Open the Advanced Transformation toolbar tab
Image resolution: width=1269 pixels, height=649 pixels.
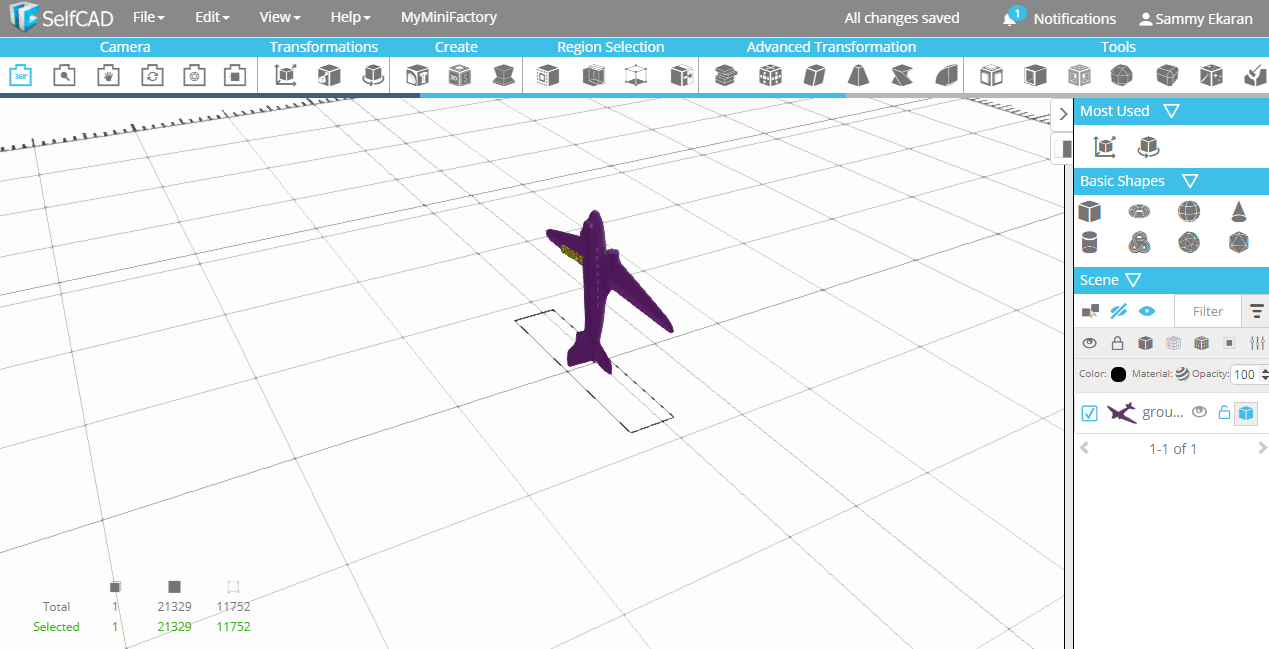coord(831,47)
